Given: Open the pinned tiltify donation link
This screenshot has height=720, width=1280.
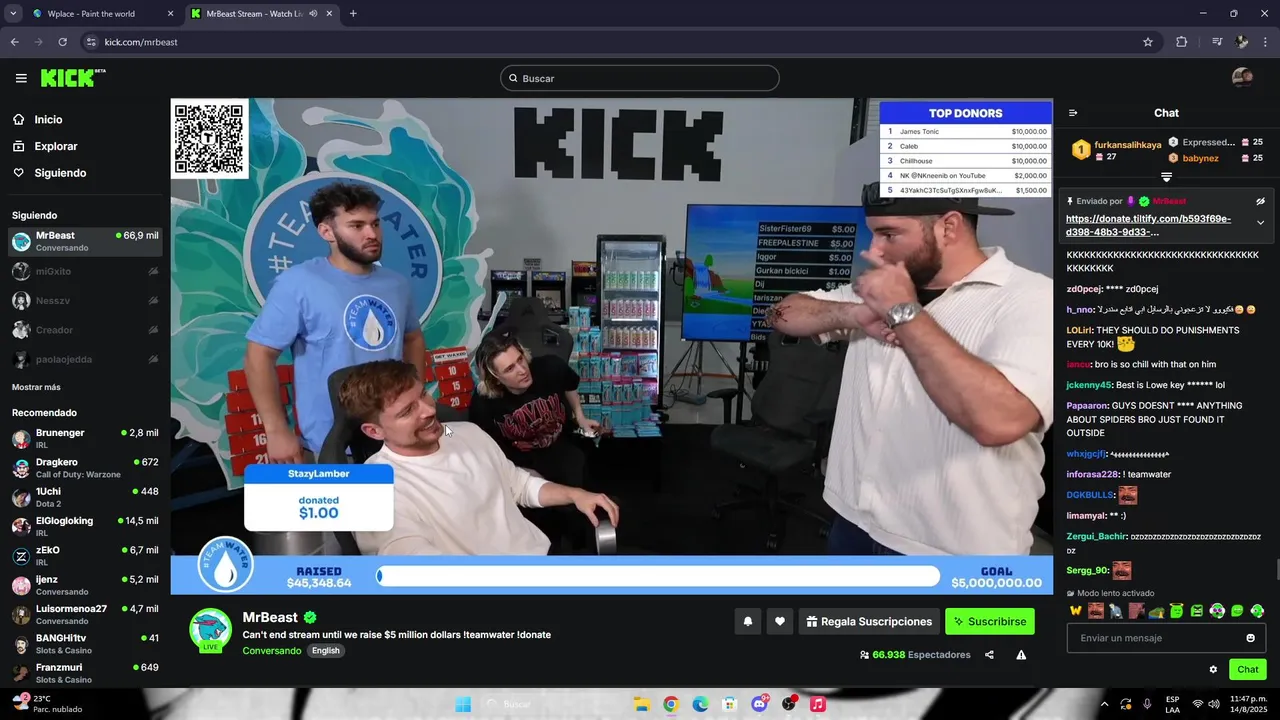Looking at the screenshot, I should [1148, 225].
